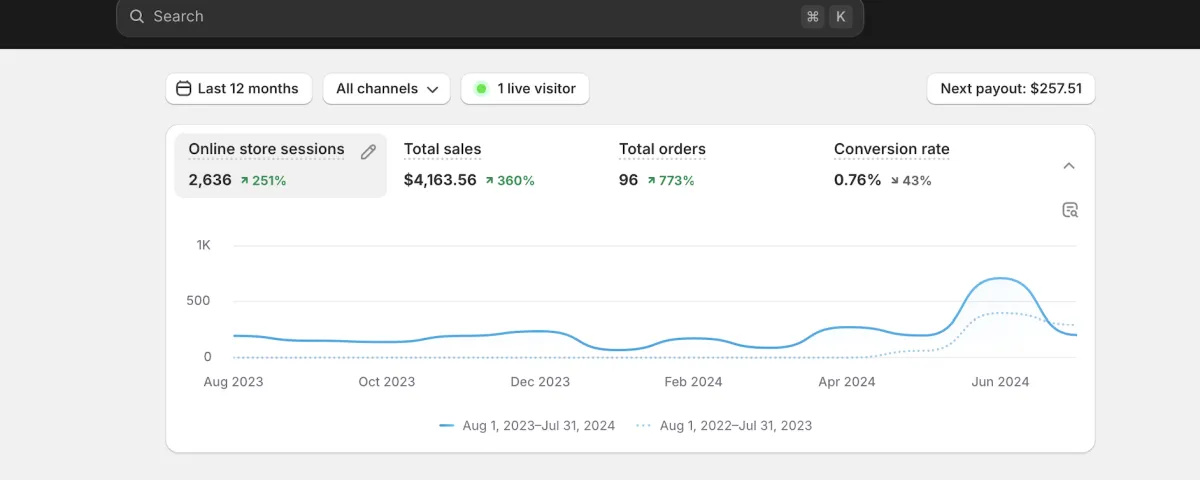Click the search magnifier icon
This screenshot has height=480, width=1200.
(x=137, y=16)
